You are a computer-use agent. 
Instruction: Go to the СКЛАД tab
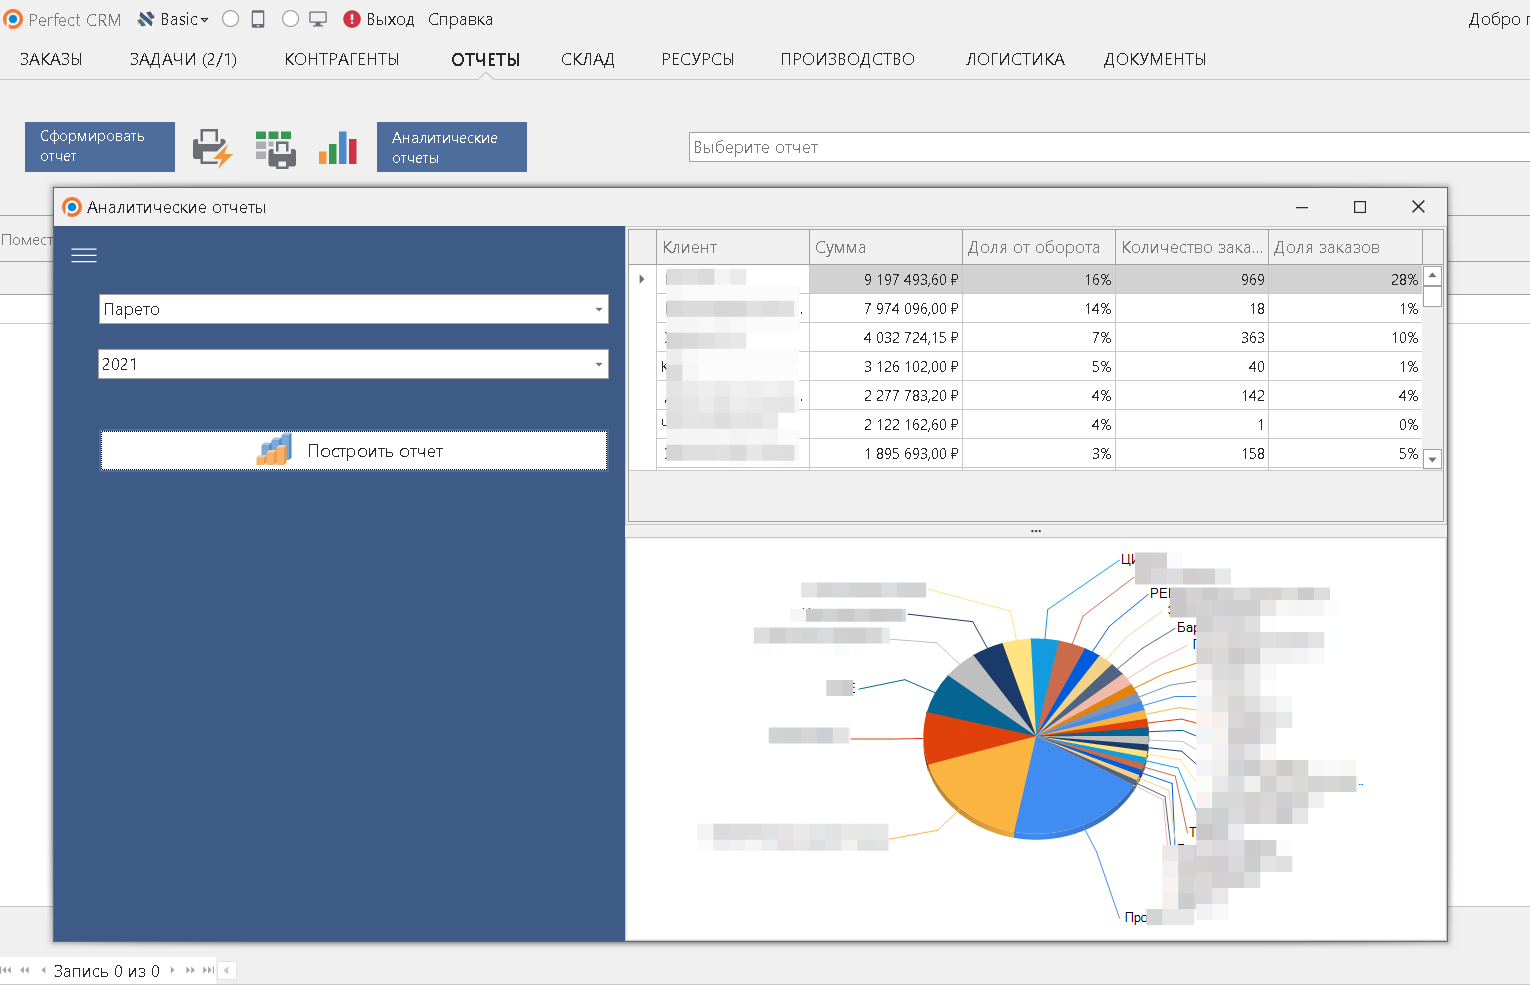point(588,59)
